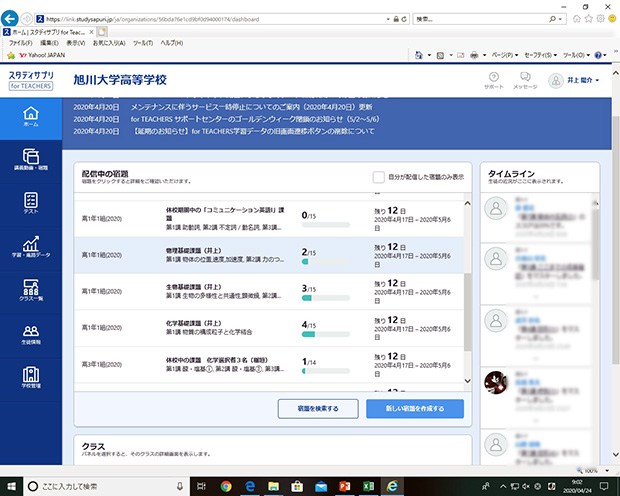Toggle show only my distributed homework checkbox

(x=378, y=177)
